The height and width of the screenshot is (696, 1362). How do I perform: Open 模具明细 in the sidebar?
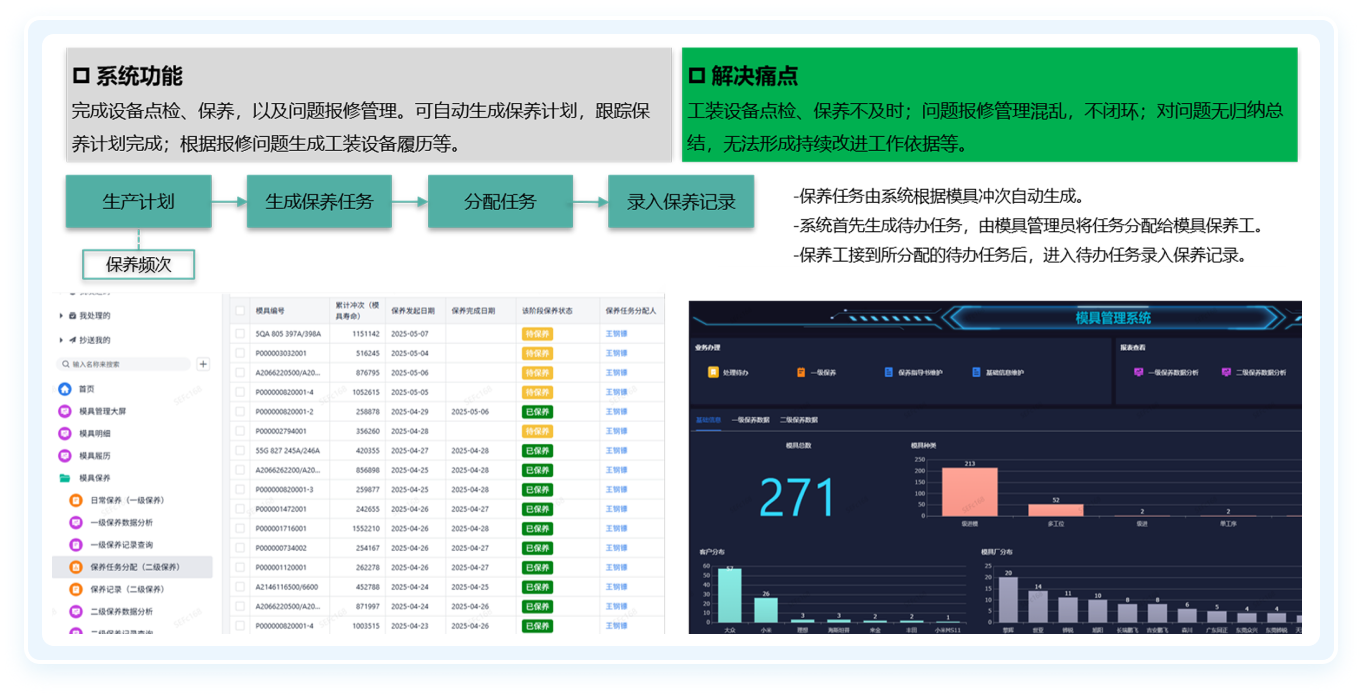coord(94,433)
